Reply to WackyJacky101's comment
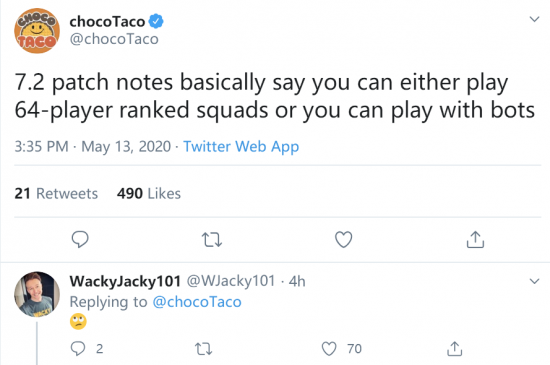 pos(78,349)
